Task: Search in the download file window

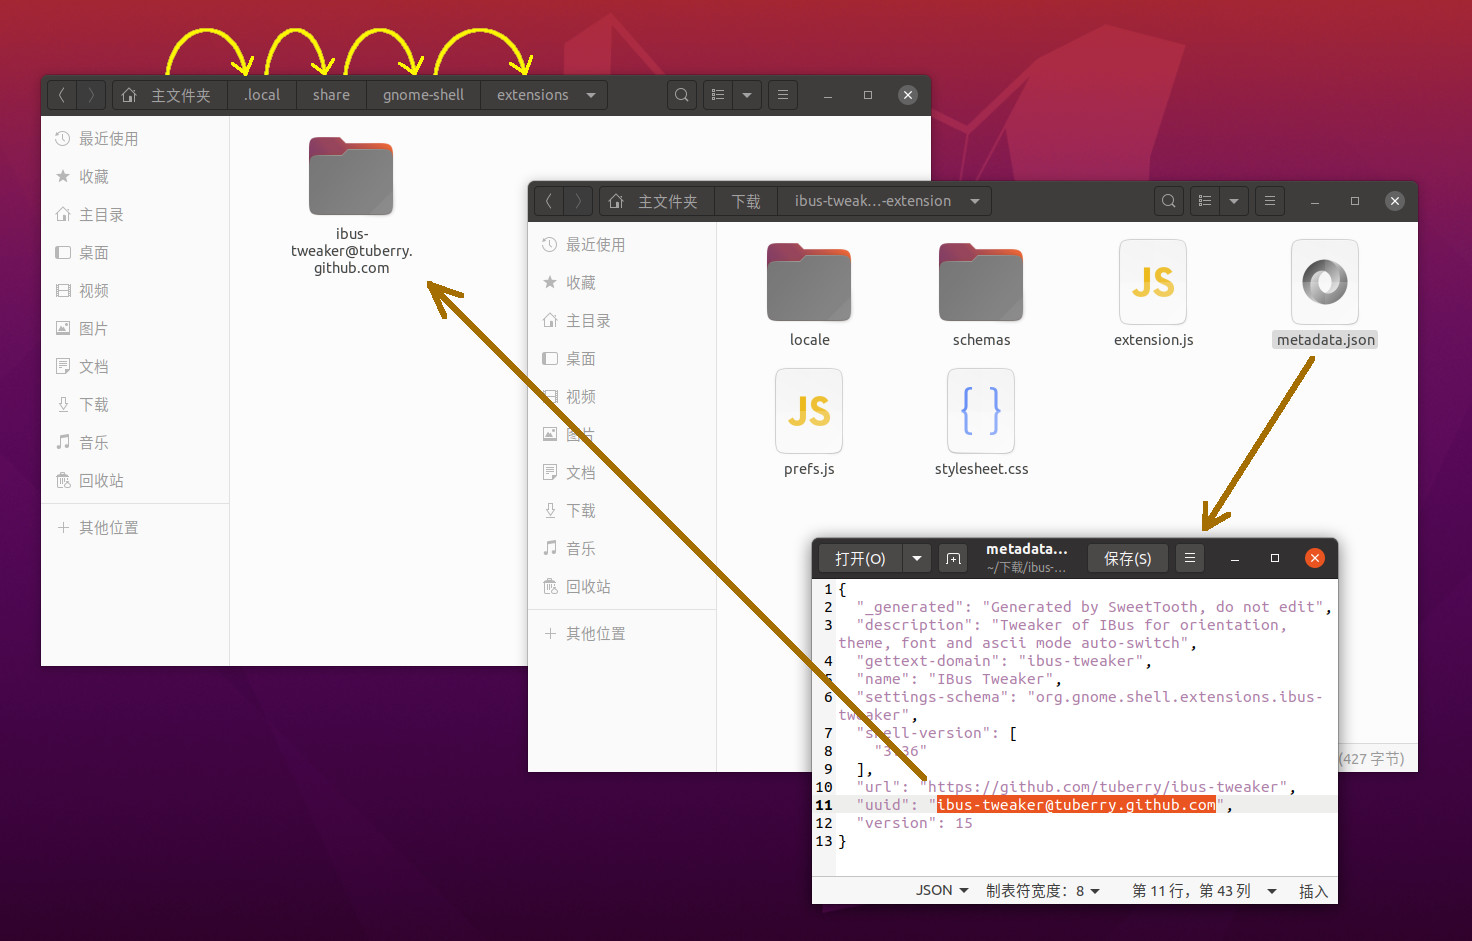Action: pos(1168,201)
